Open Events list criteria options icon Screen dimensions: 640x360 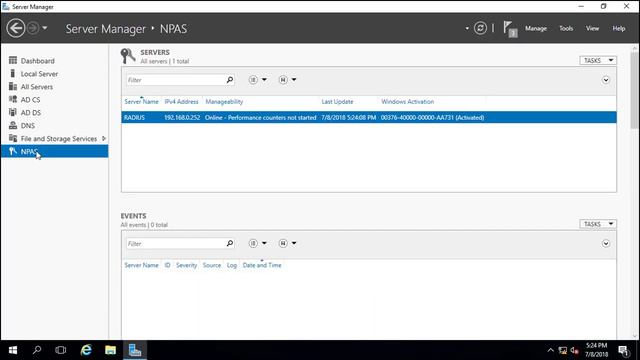tap(253, 243)
